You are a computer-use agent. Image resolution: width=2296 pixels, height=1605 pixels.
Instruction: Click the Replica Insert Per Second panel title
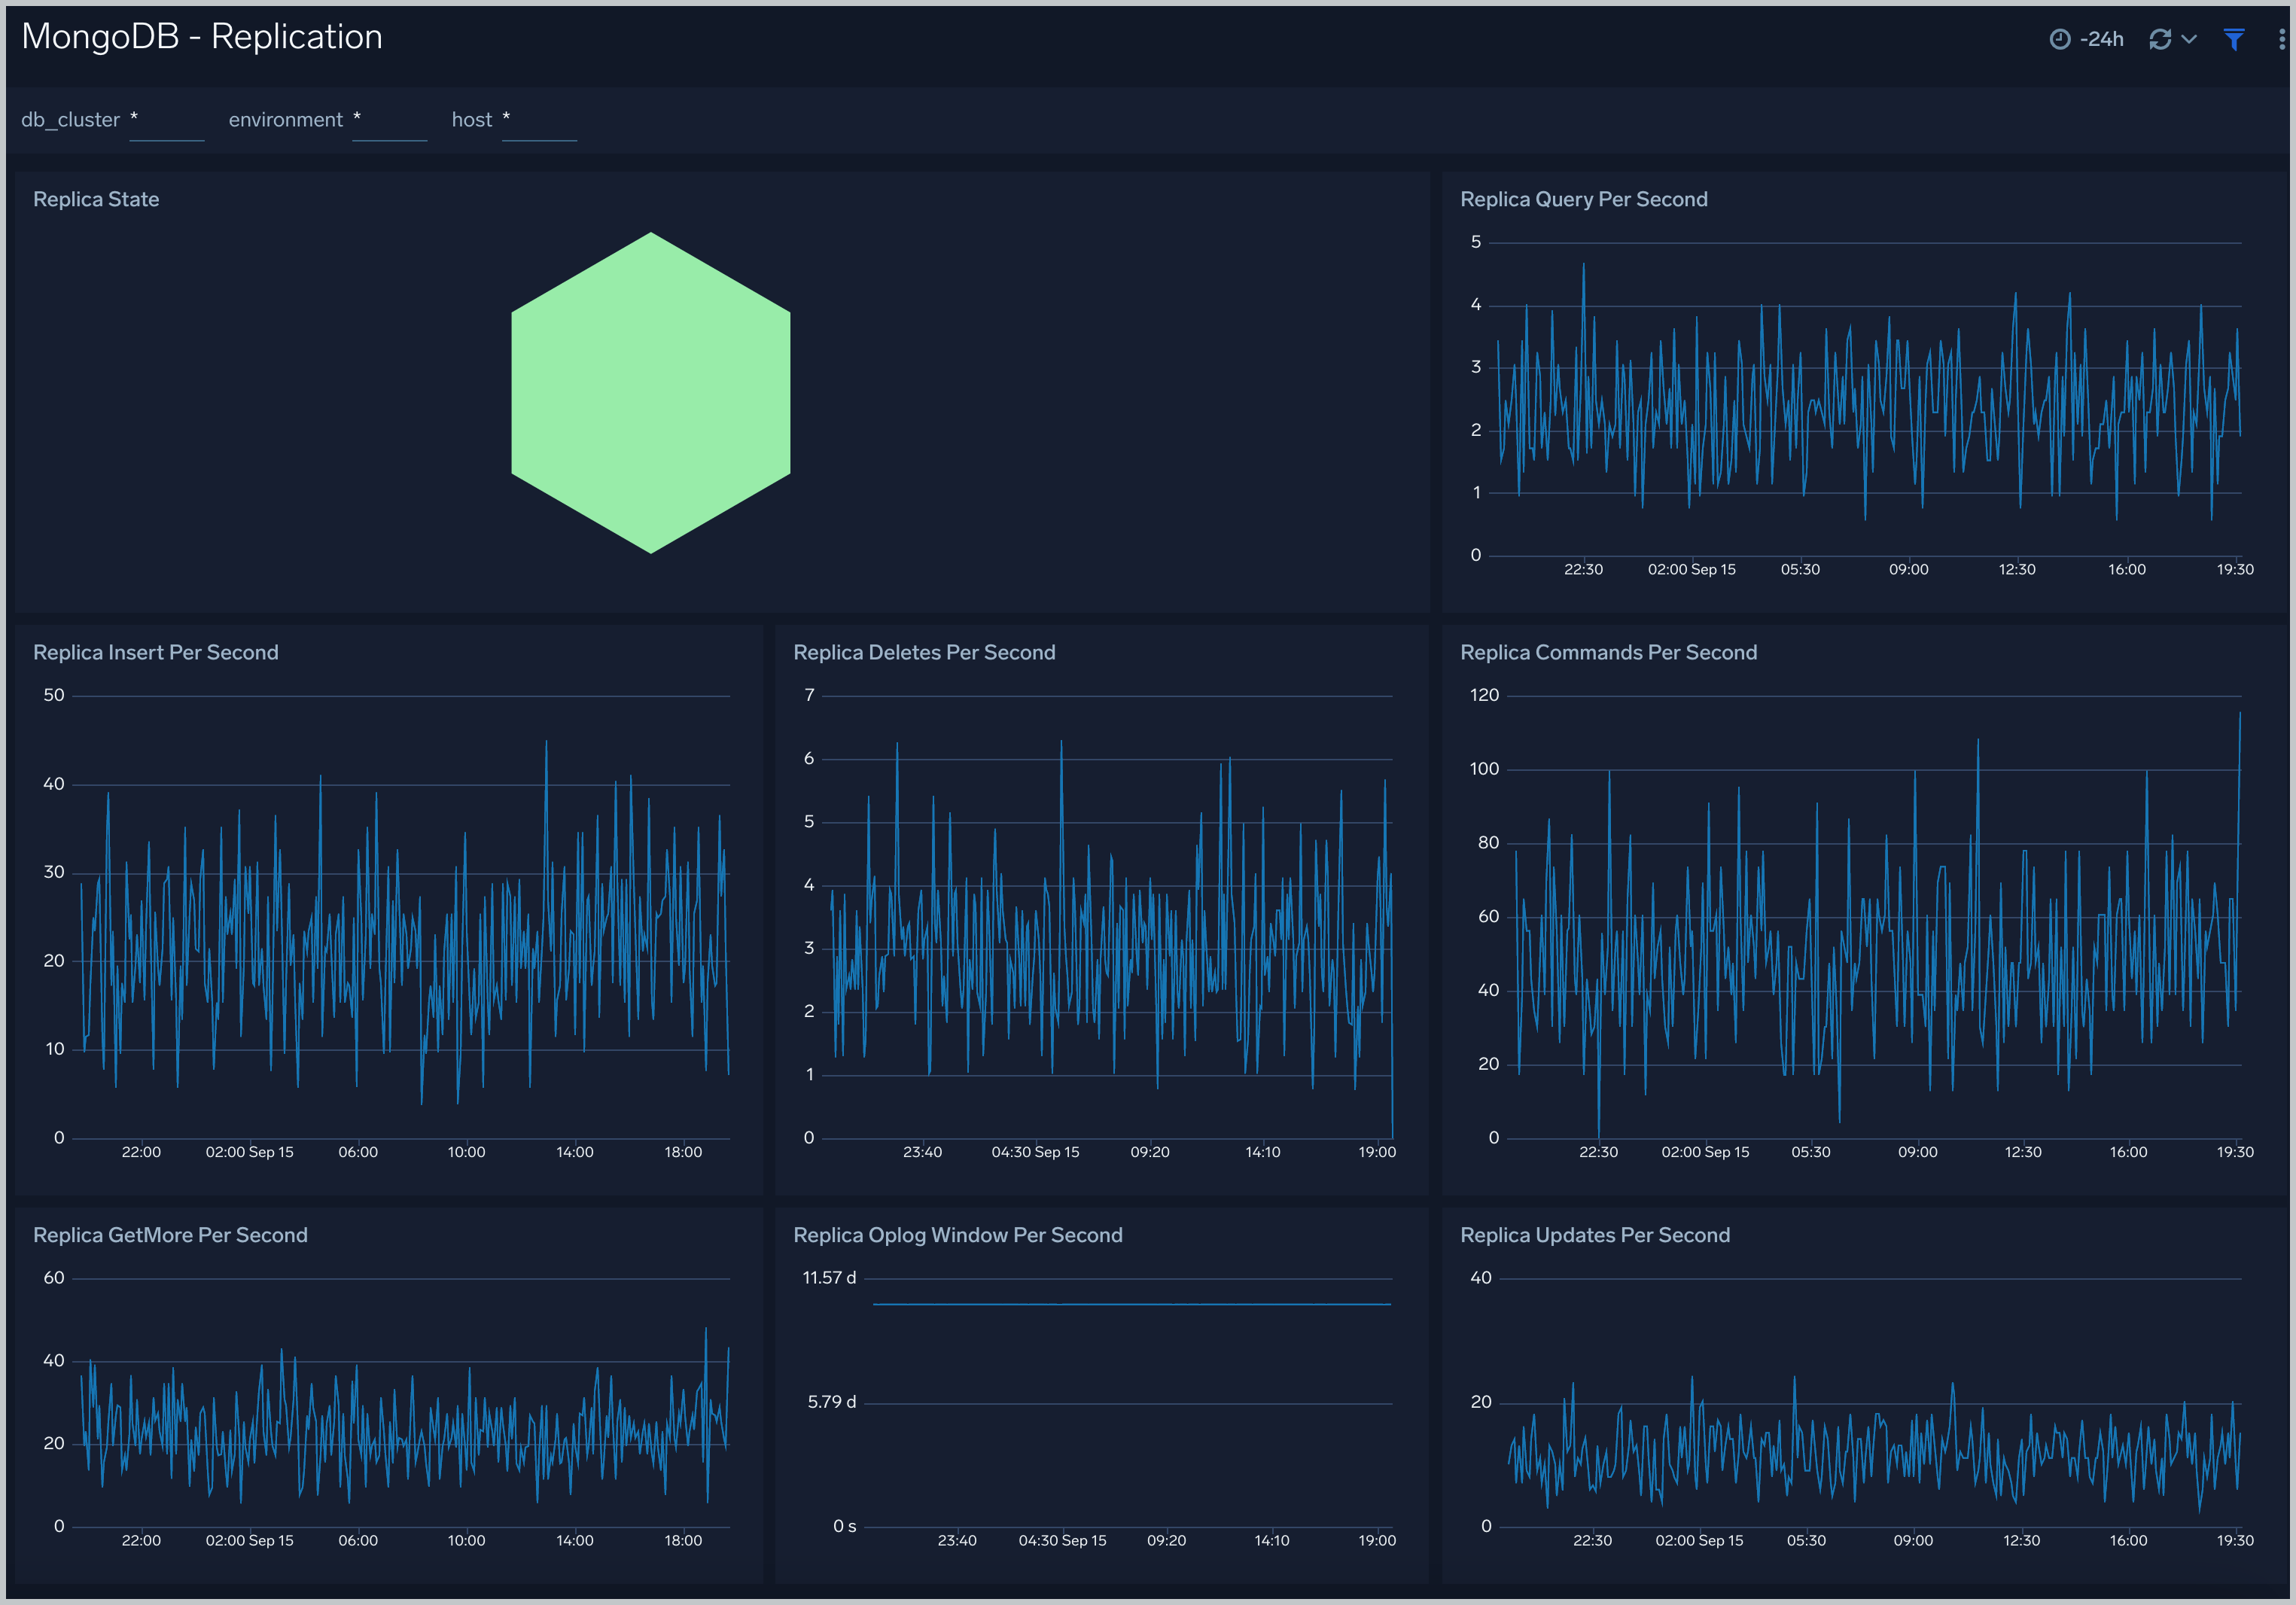coord(156,652)
